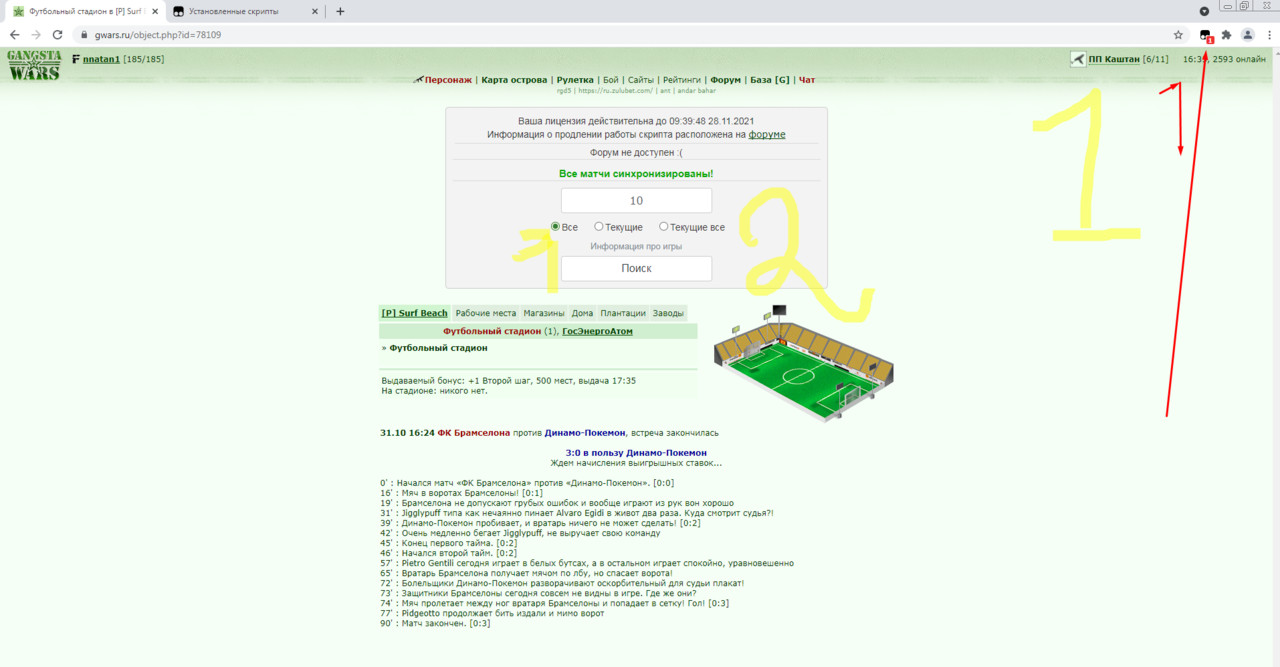
Task: Click the rgd5 link under the menu
Action: tap(565, 91)
